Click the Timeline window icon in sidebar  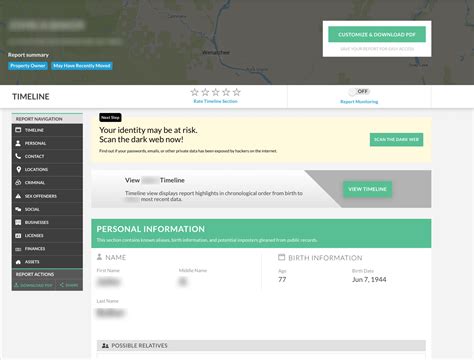[x=18, y=130]
